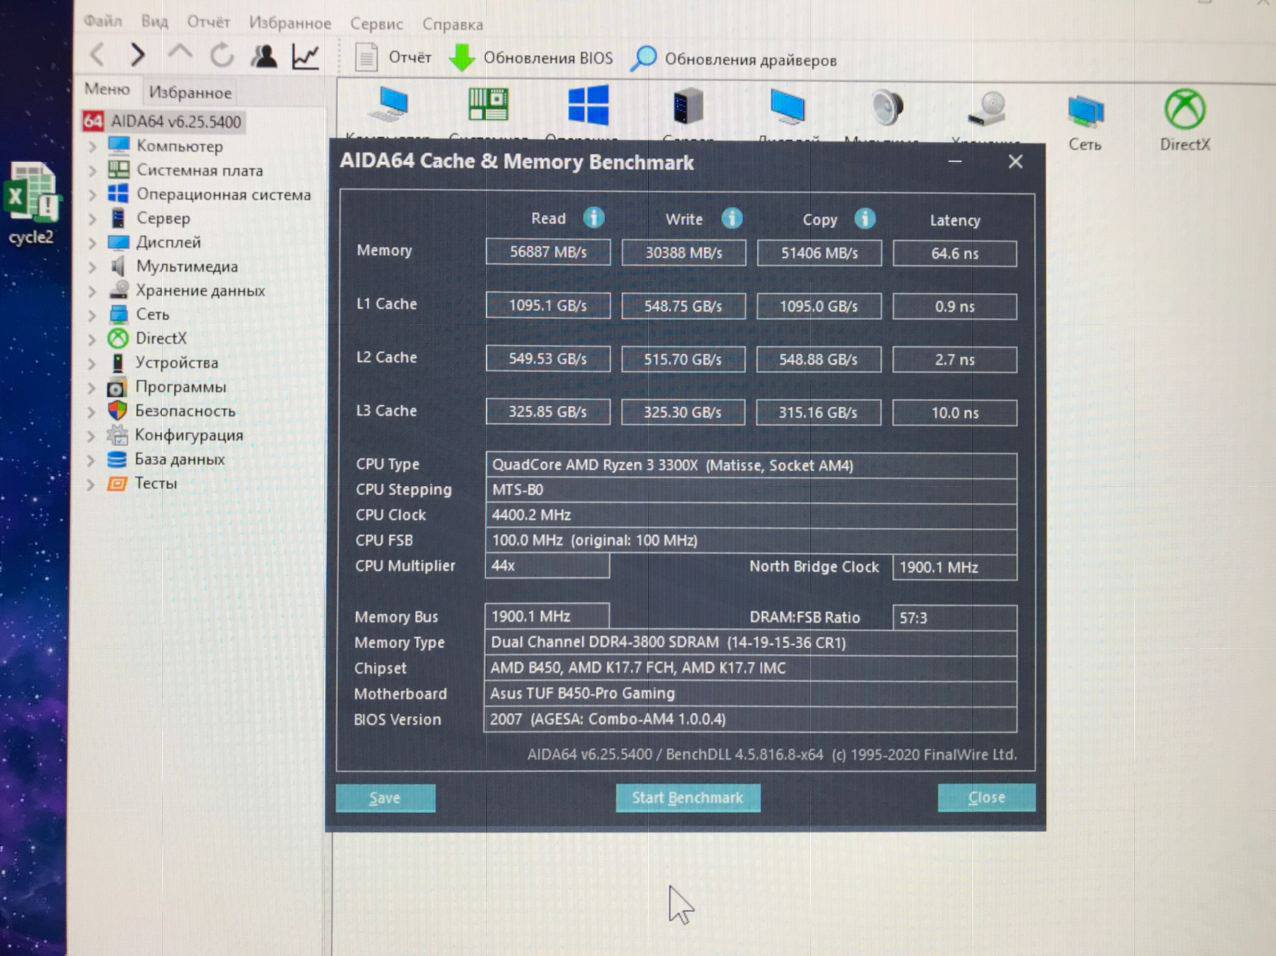This screenshot has height=956, width=1276.
Task: Click the Write info icon
Action: coord(732,218)
